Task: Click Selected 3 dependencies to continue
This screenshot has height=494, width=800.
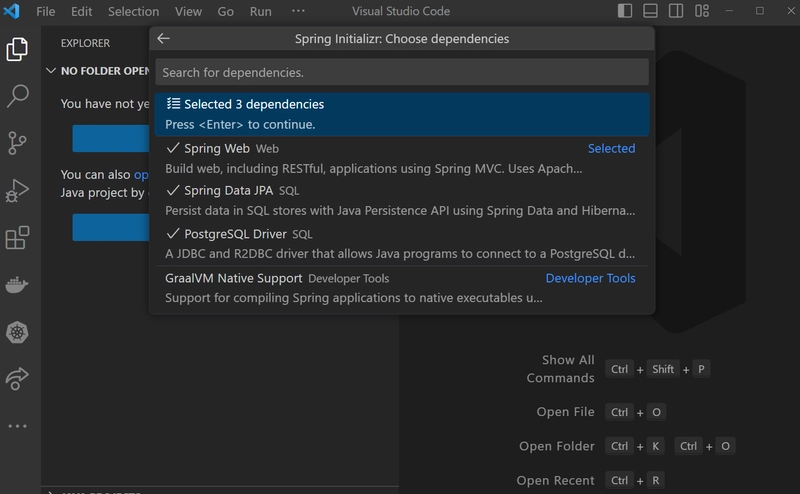Action: click(x=402, y=114)
